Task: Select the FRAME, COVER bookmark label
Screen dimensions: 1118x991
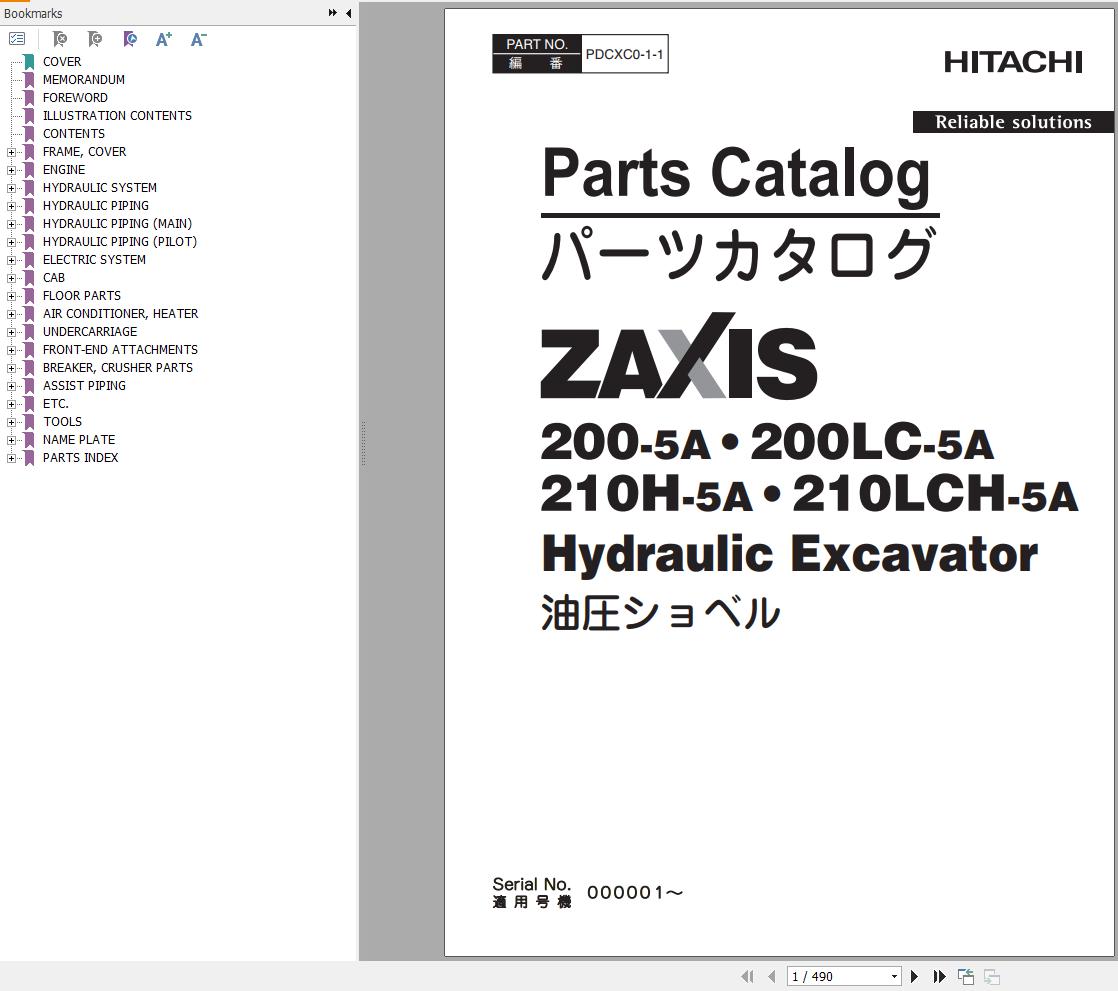Action: pos(84,152)
